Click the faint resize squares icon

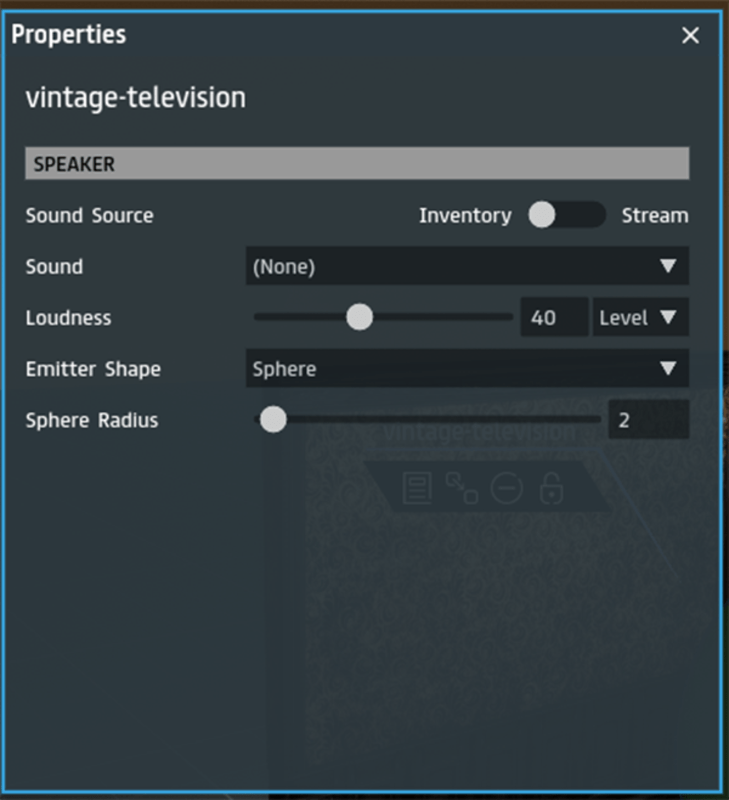(x=461, y=488)
